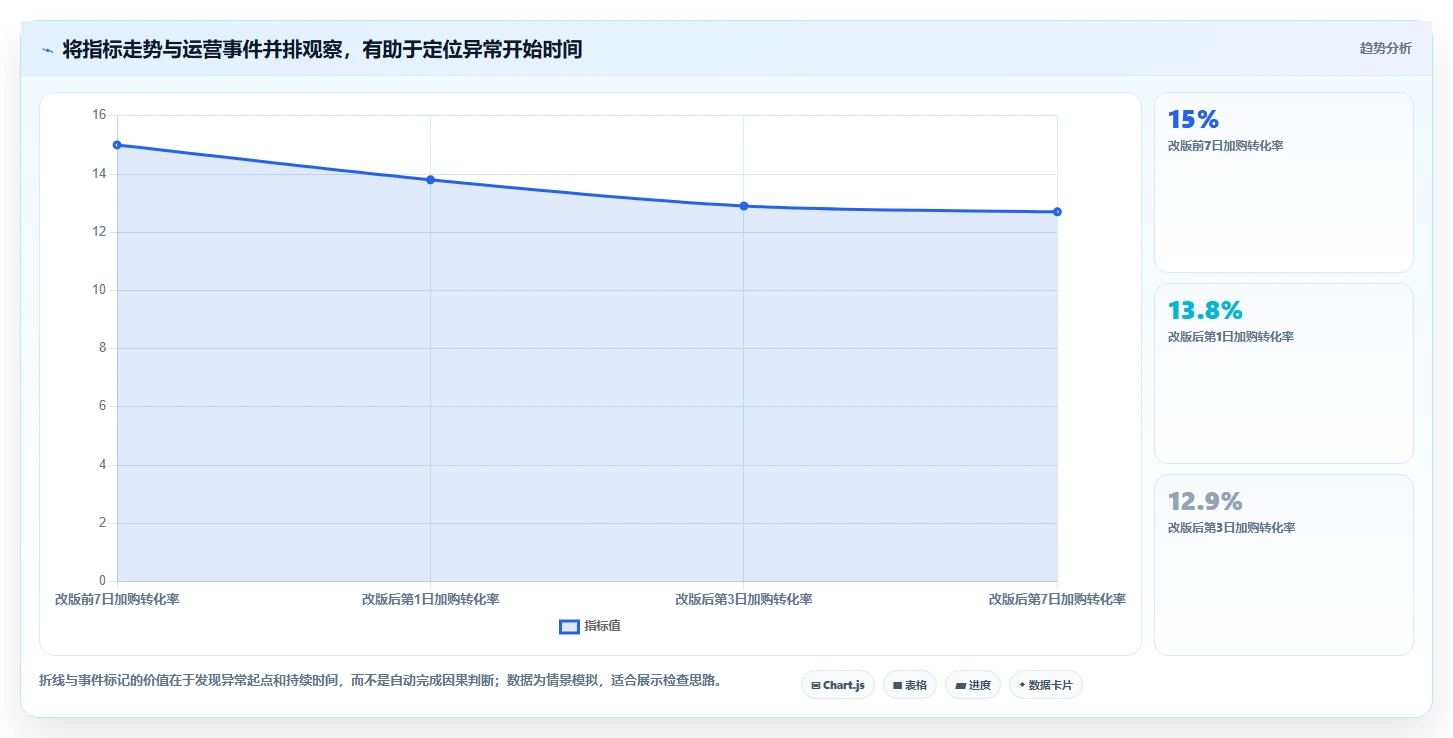
Task: Click the 数据卡片 tag button
Action: pos(1046,685)
